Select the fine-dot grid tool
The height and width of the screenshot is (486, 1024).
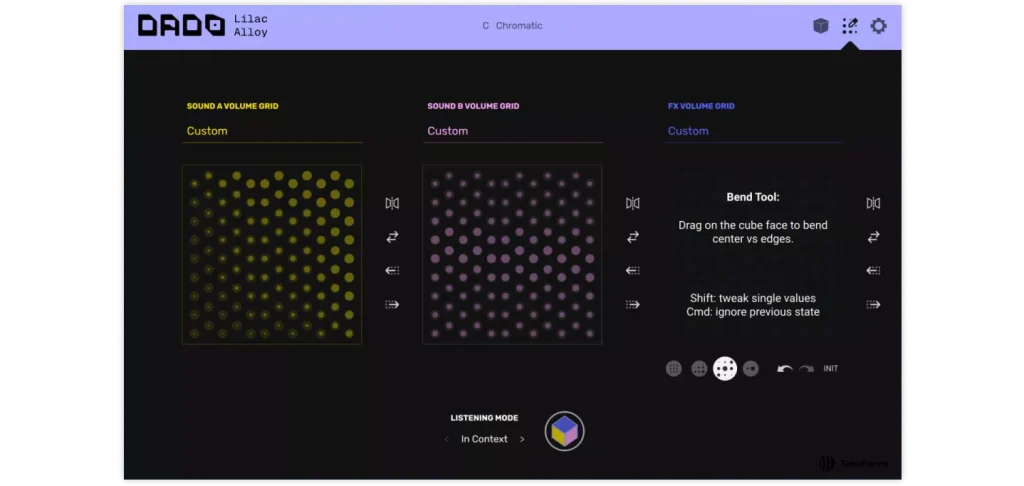673,368
